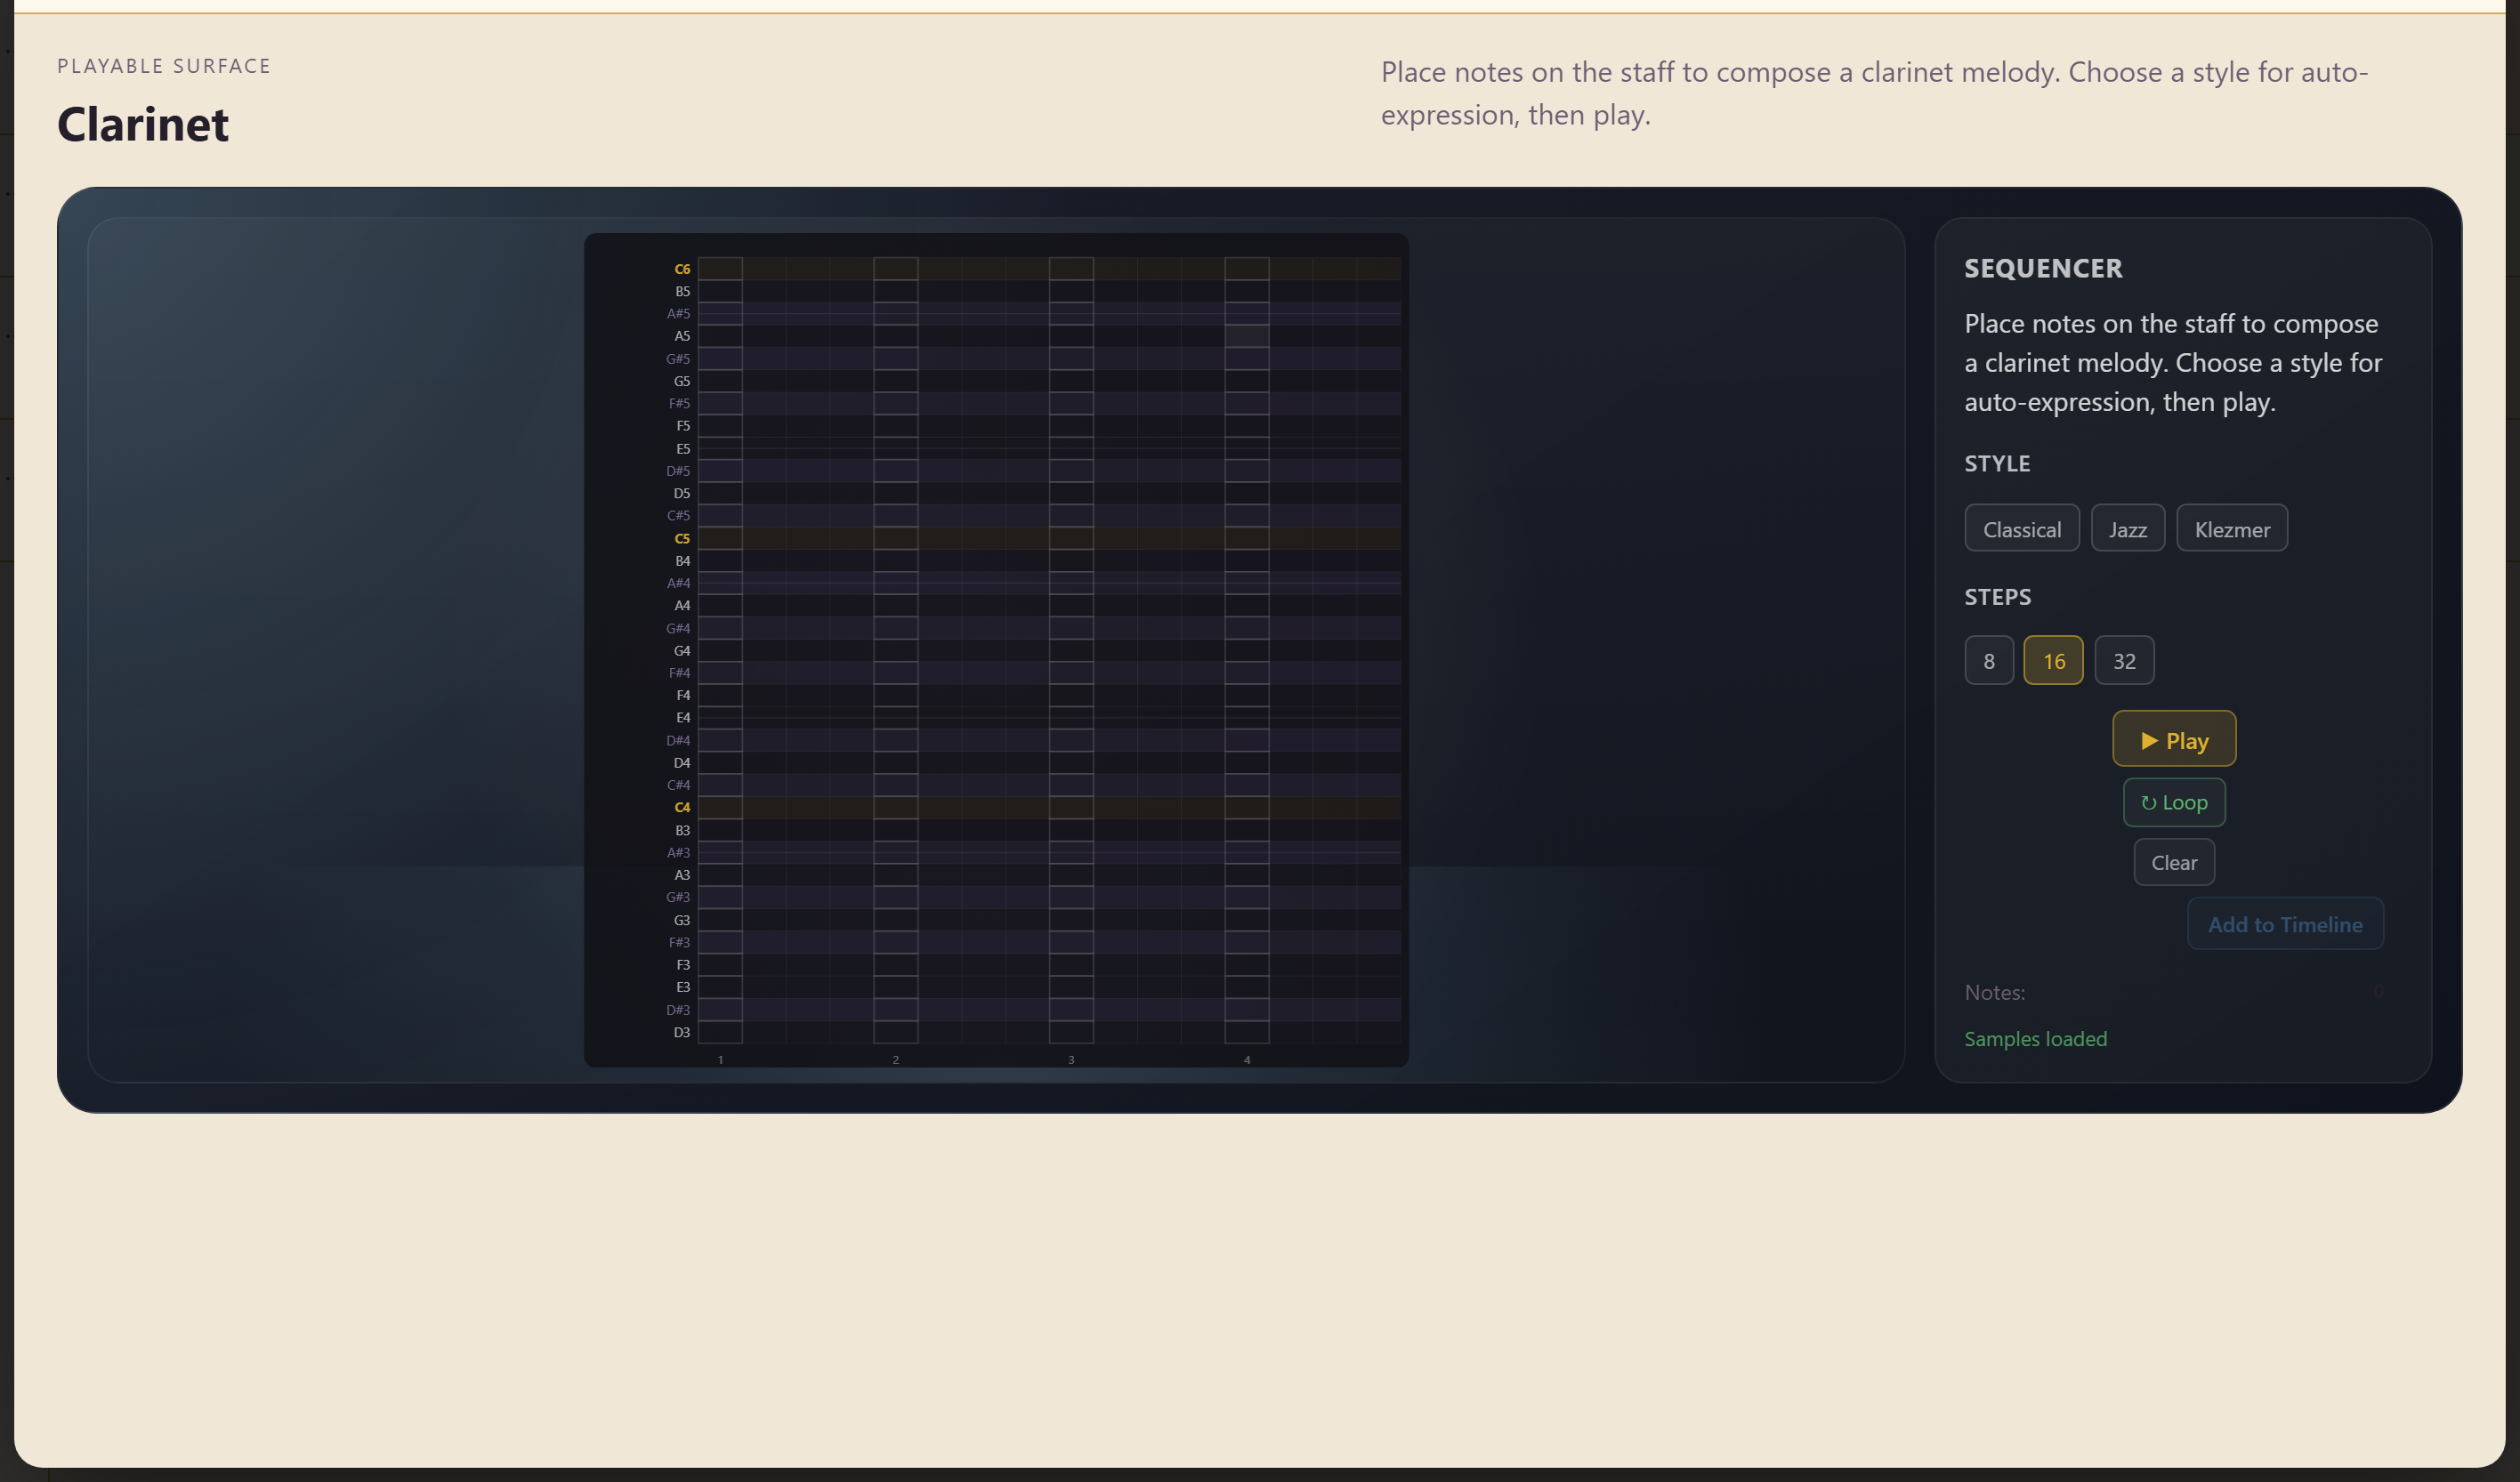Click the STYLE section label
2520x1482 pixels.
click(1997, 463)
